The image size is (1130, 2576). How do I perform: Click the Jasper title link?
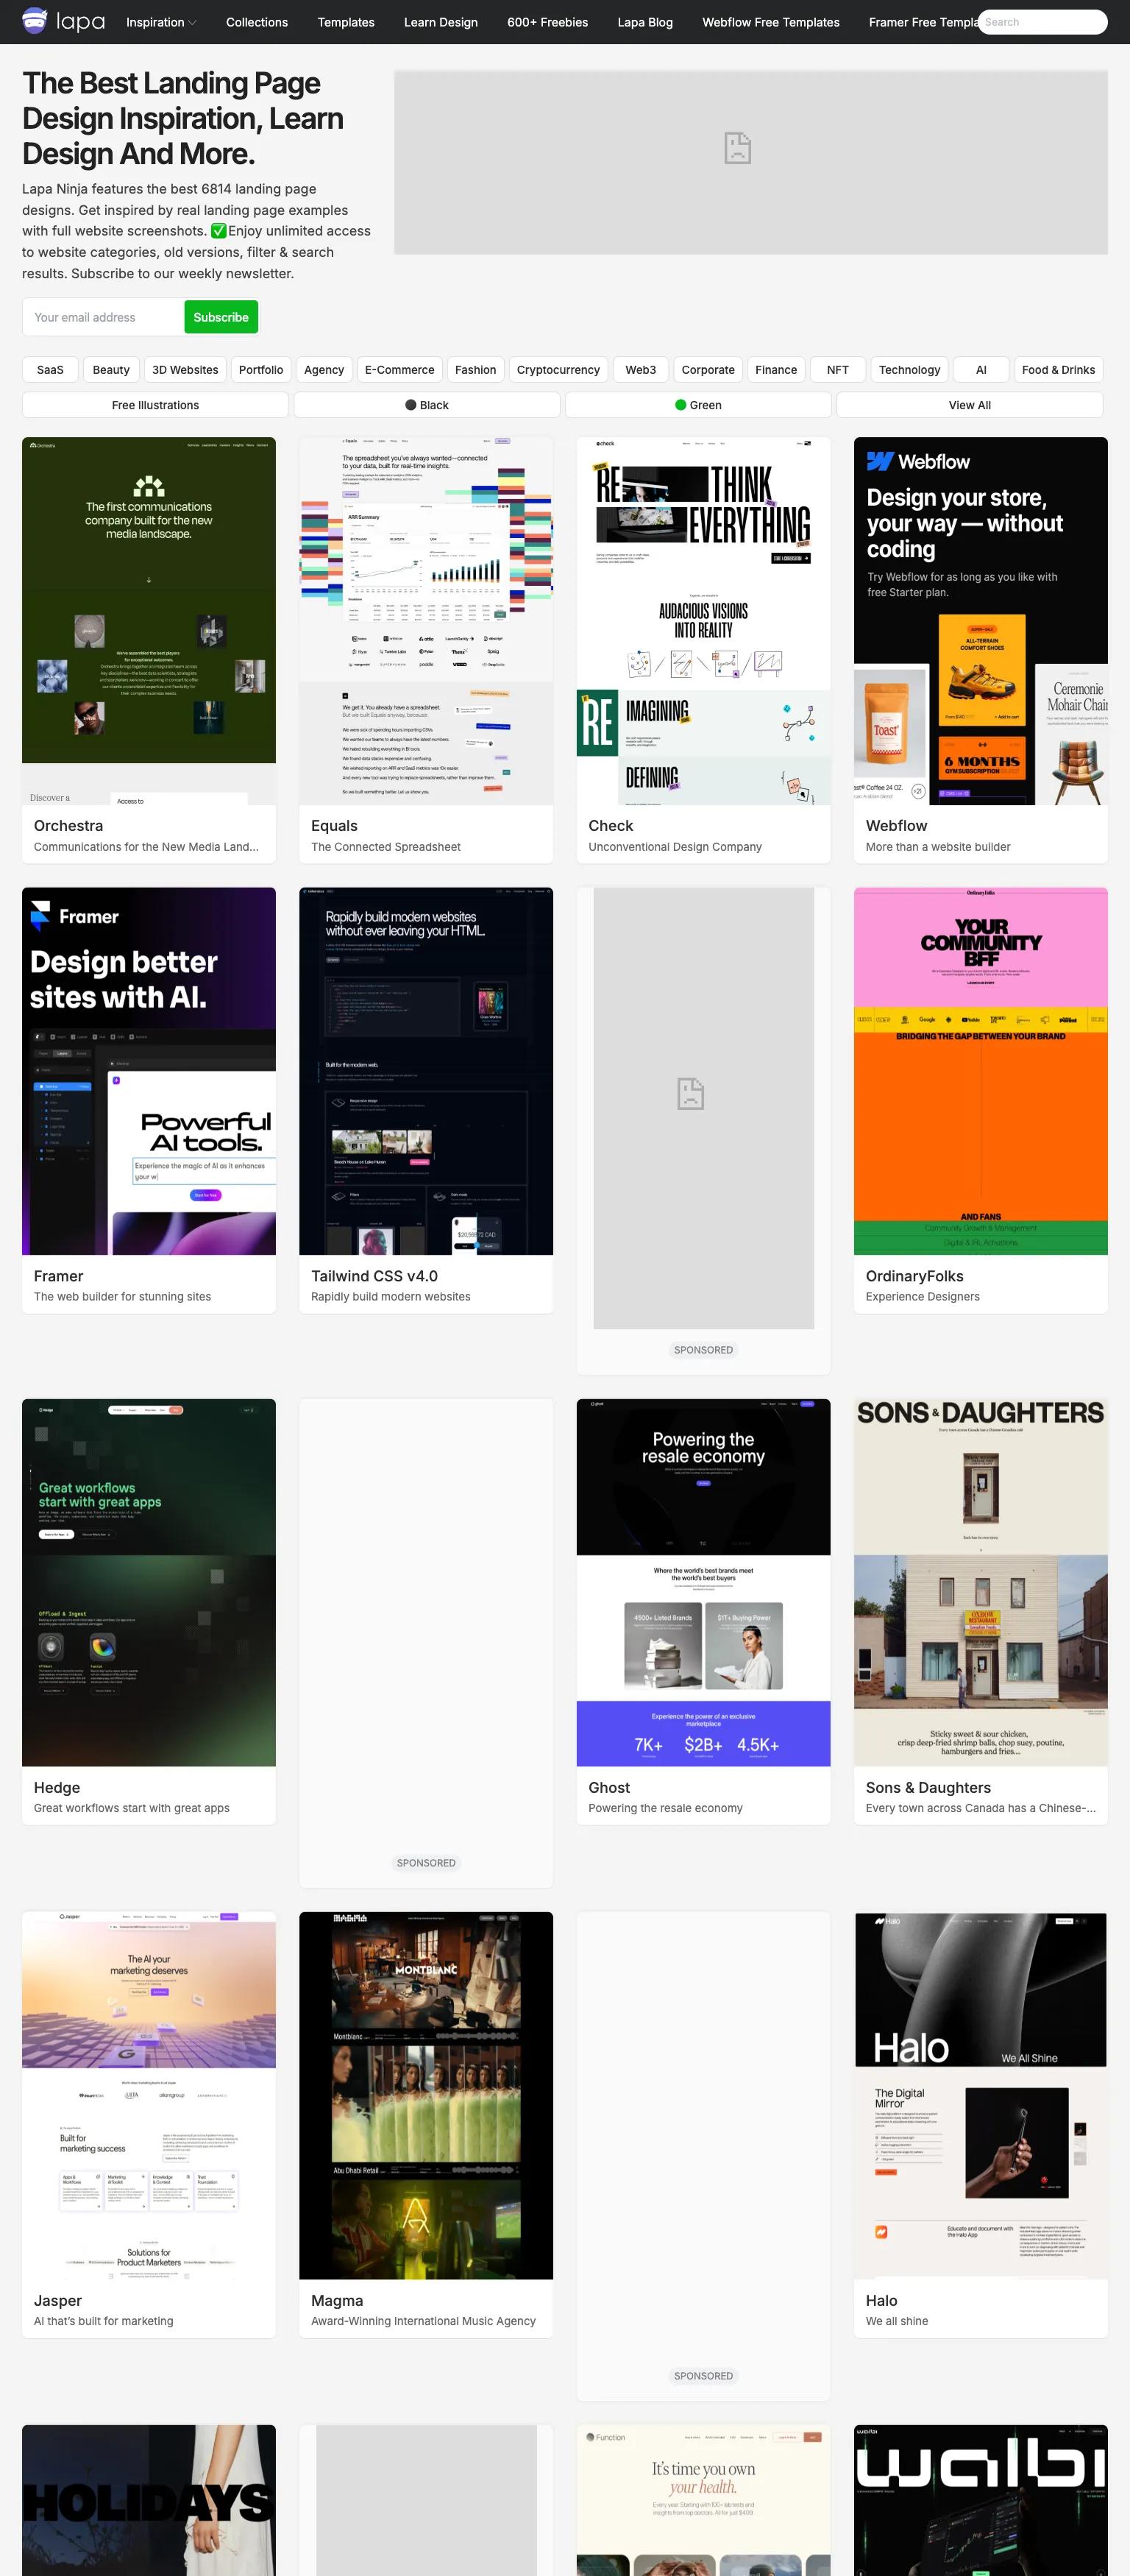tap(58, 2301)
